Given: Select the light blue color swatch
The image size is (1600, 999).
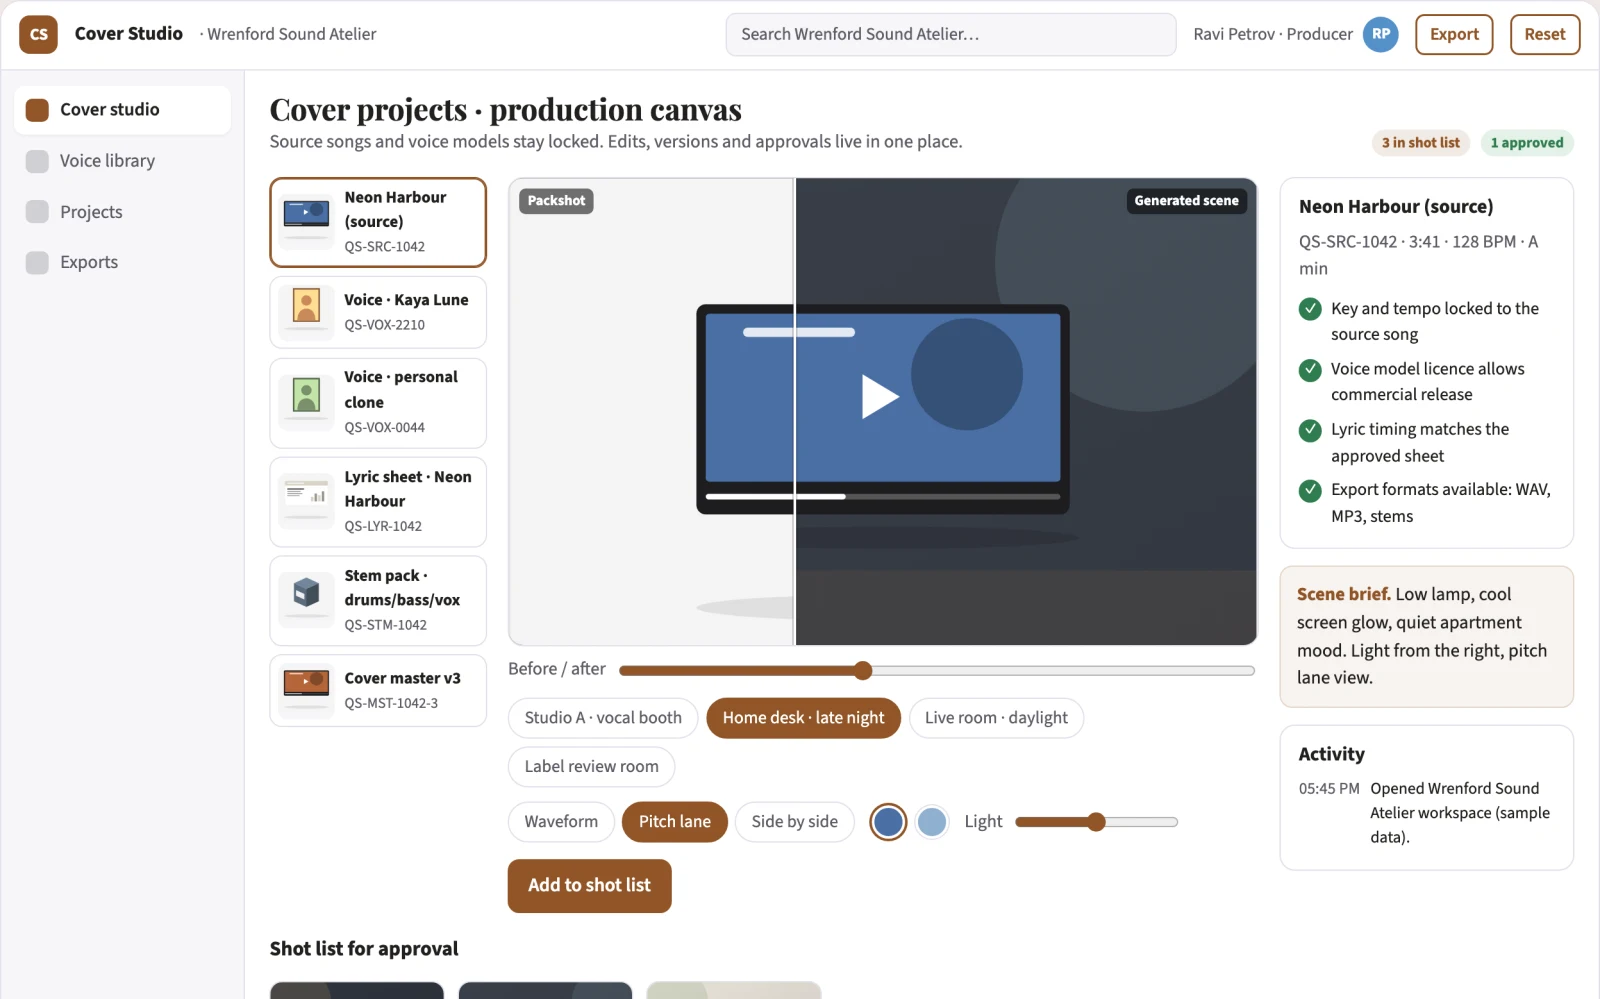Looking at the screenshot, I should [x=932, y=822].
